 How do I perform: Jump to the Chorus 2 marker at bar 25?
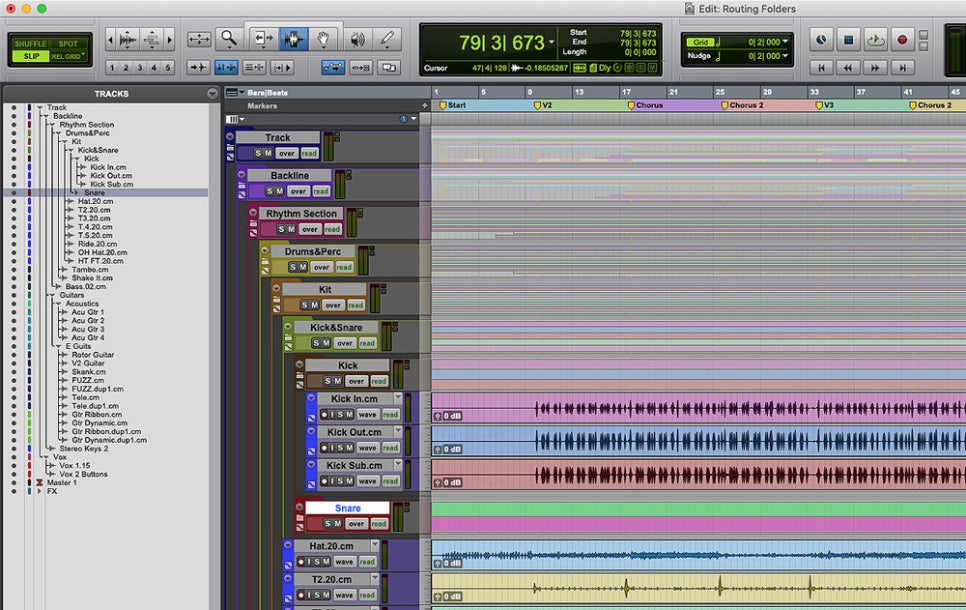[745, 105]
